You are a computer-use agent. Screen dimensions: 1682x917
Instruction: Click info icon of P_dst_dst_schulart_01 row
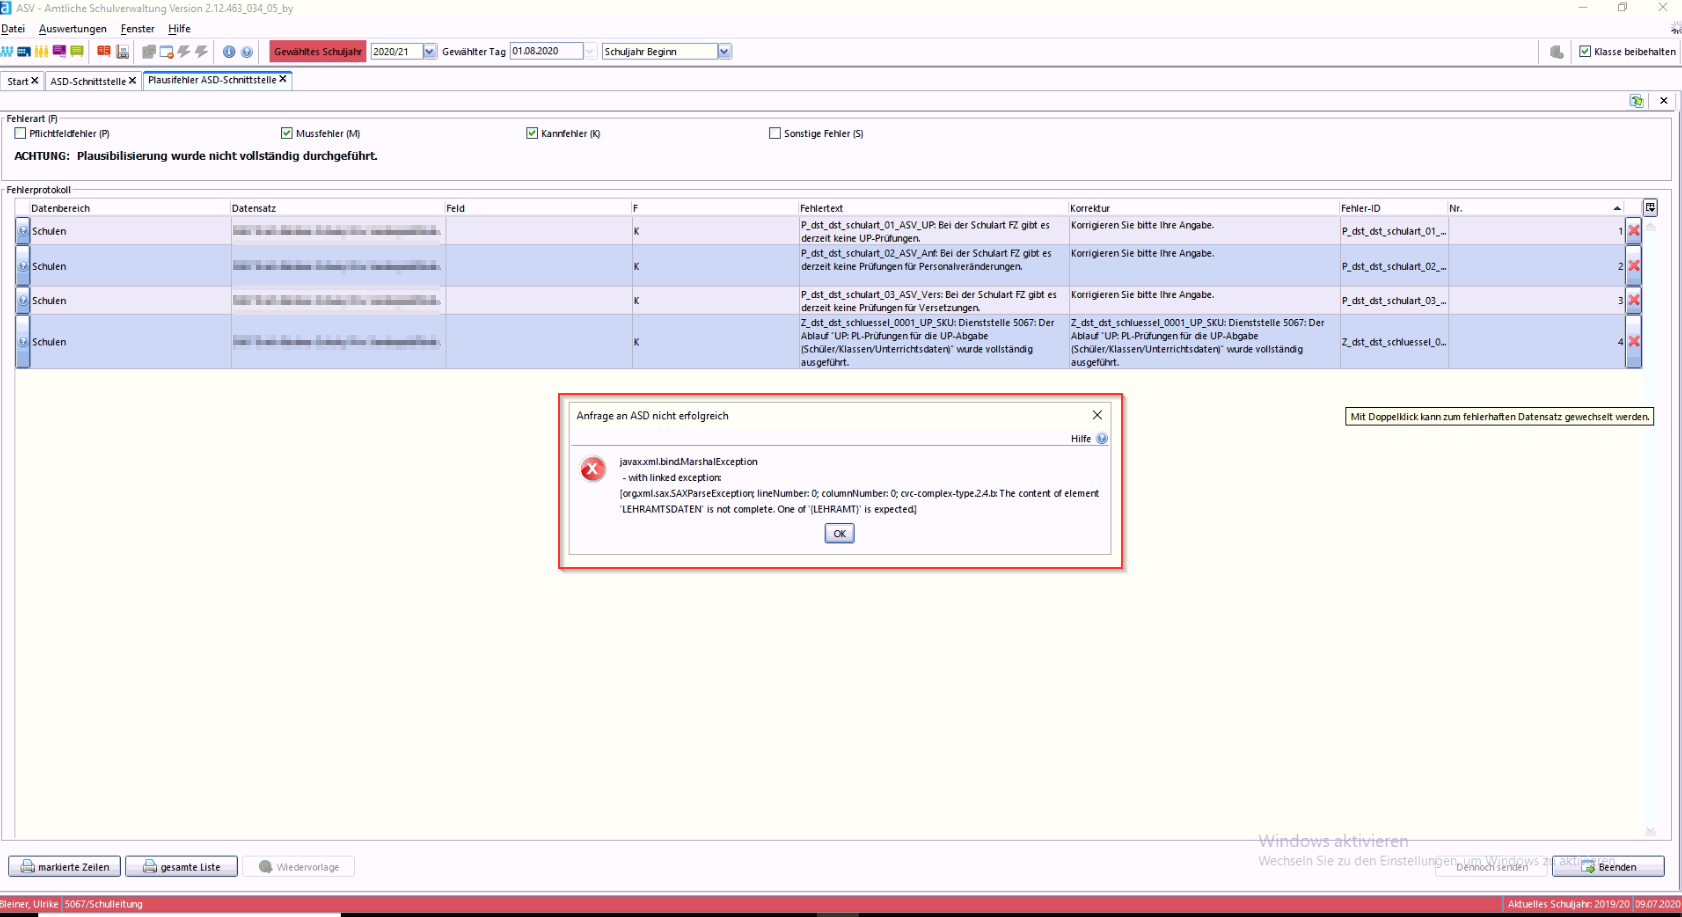(23, 231)
